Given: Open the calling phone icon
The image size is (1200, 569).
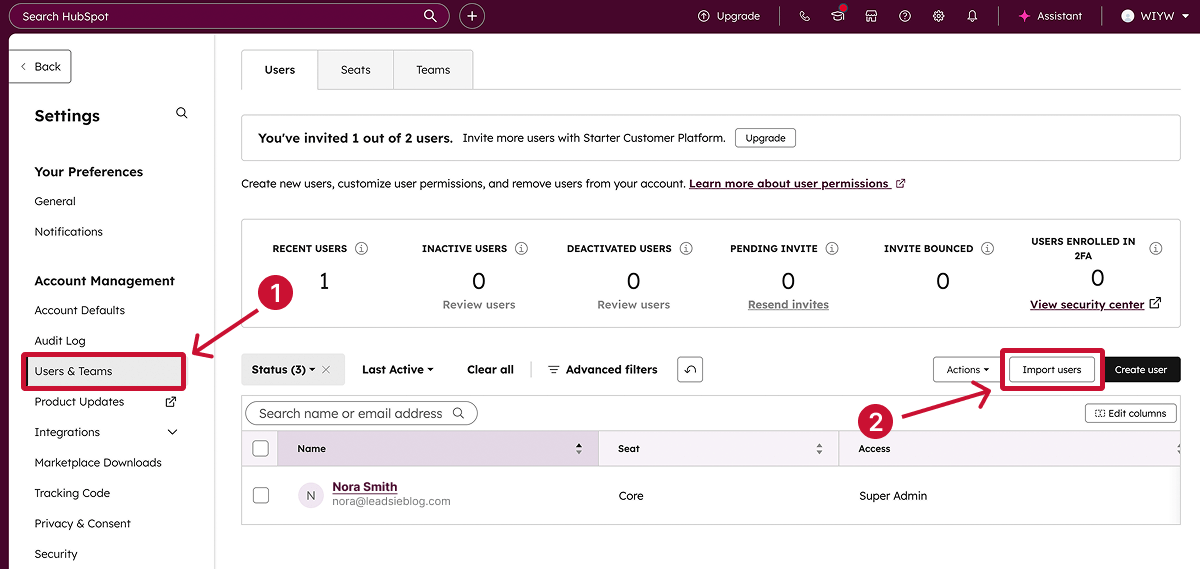Looking at the screenshot, I should (x=805, y=16).
